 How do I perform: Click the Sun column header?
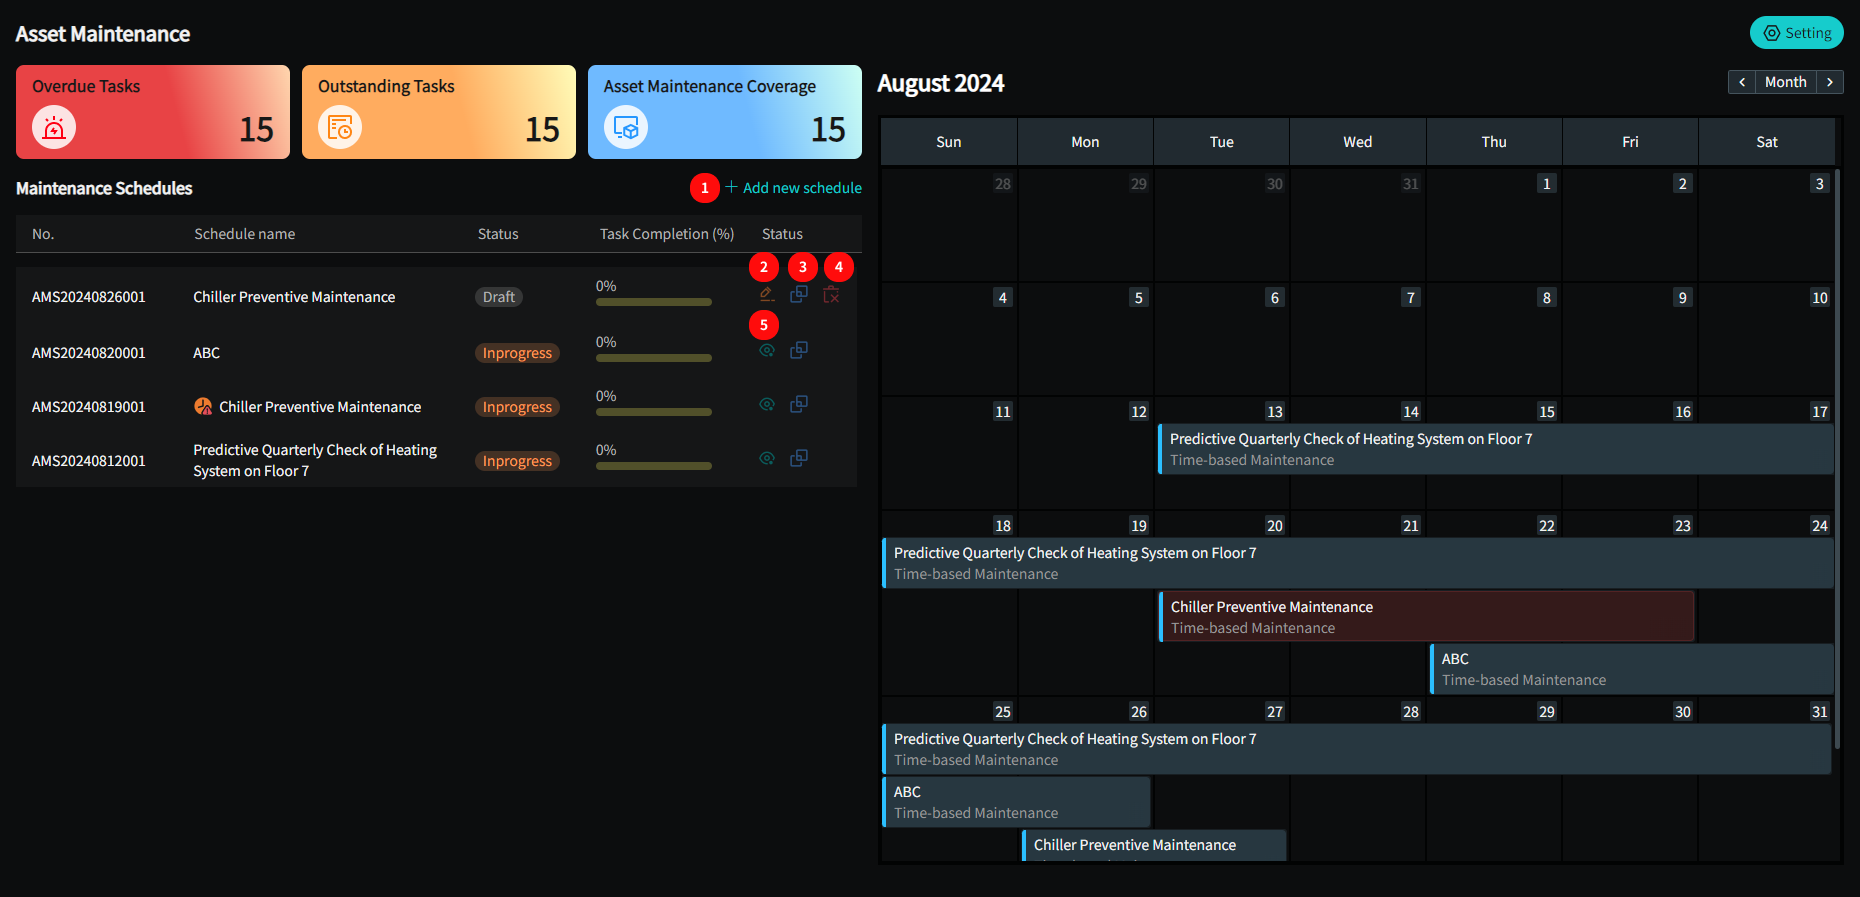click(x=949, y=142)
